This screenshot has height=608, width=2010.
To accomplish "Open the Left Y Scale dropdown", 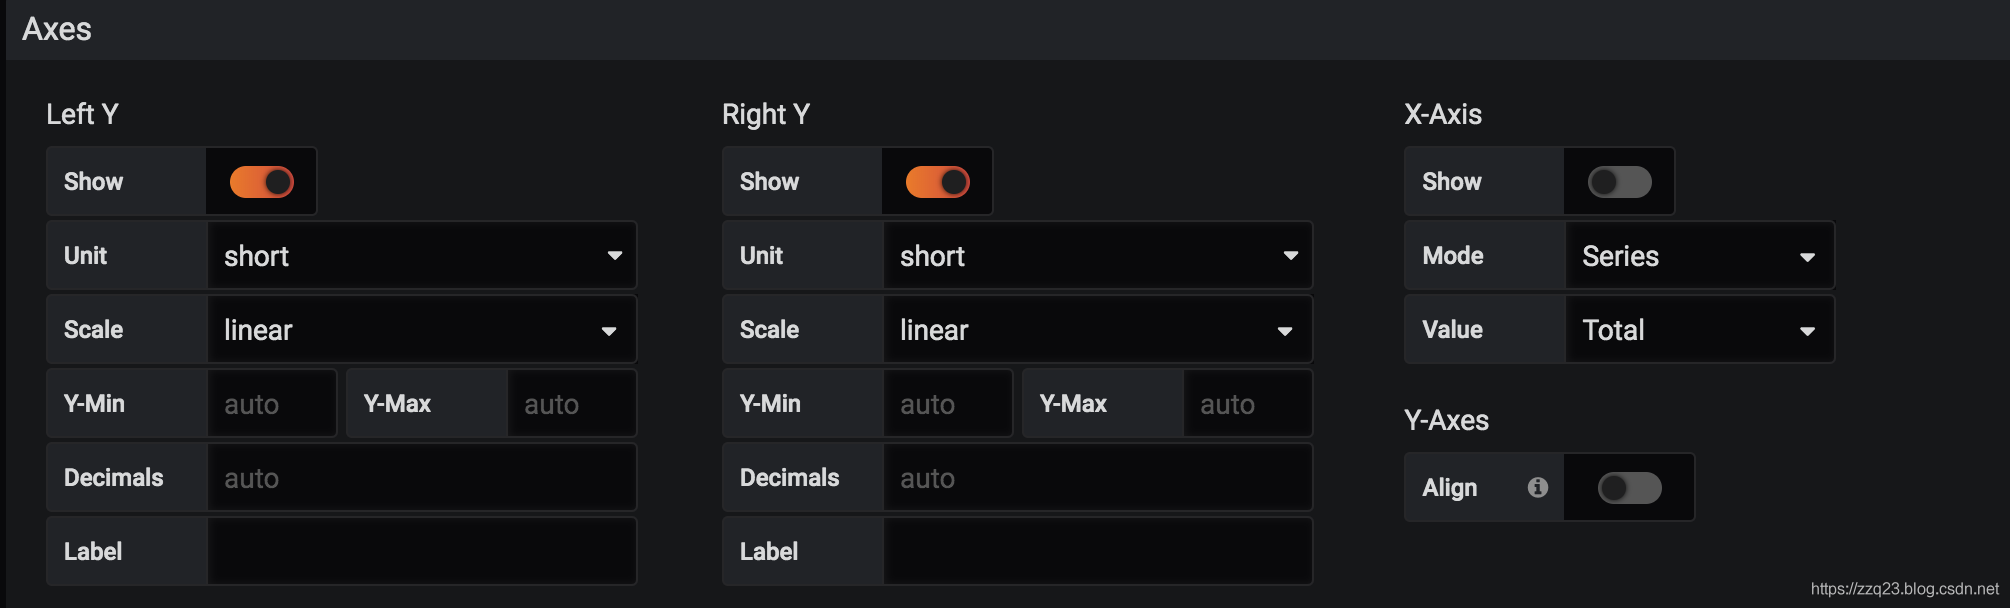I will (x=421, y=330).
